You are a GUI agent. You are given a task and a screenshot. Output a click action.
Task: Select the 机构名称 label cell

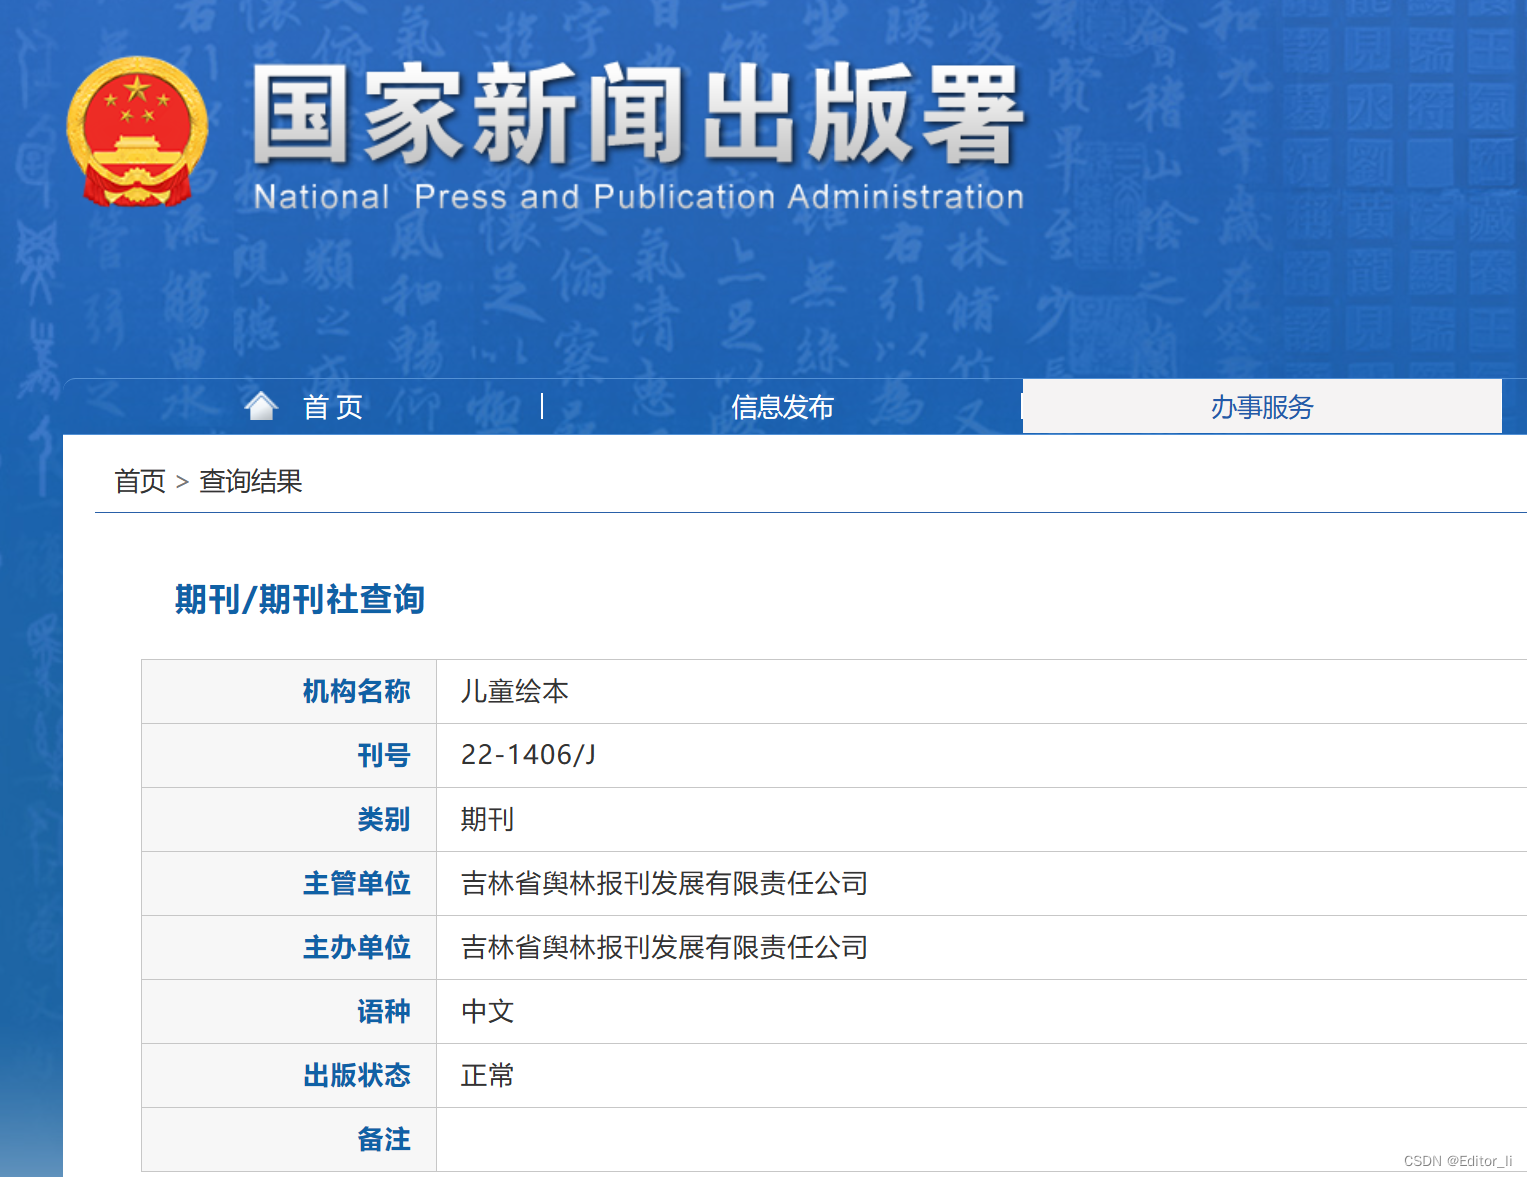pos(289,692)
